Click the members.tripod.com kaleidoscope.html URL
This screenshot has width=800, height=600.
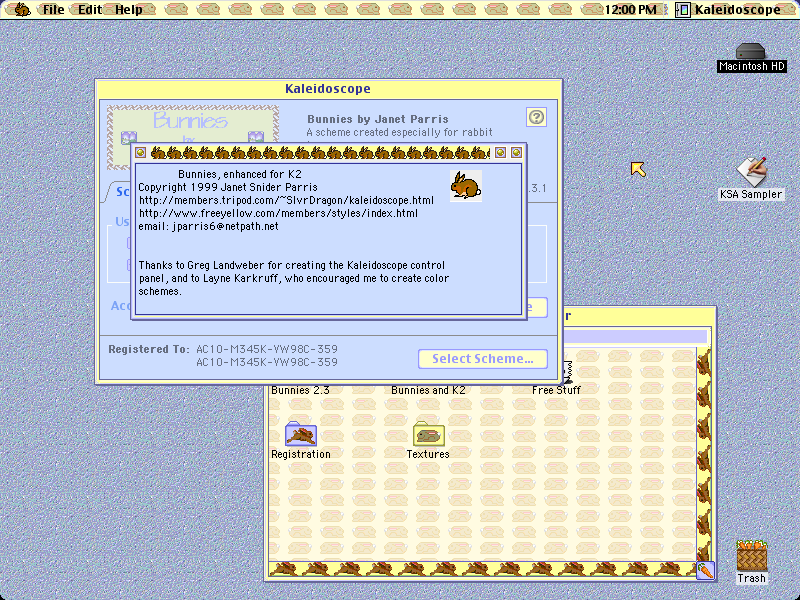(x=286, y=201)
